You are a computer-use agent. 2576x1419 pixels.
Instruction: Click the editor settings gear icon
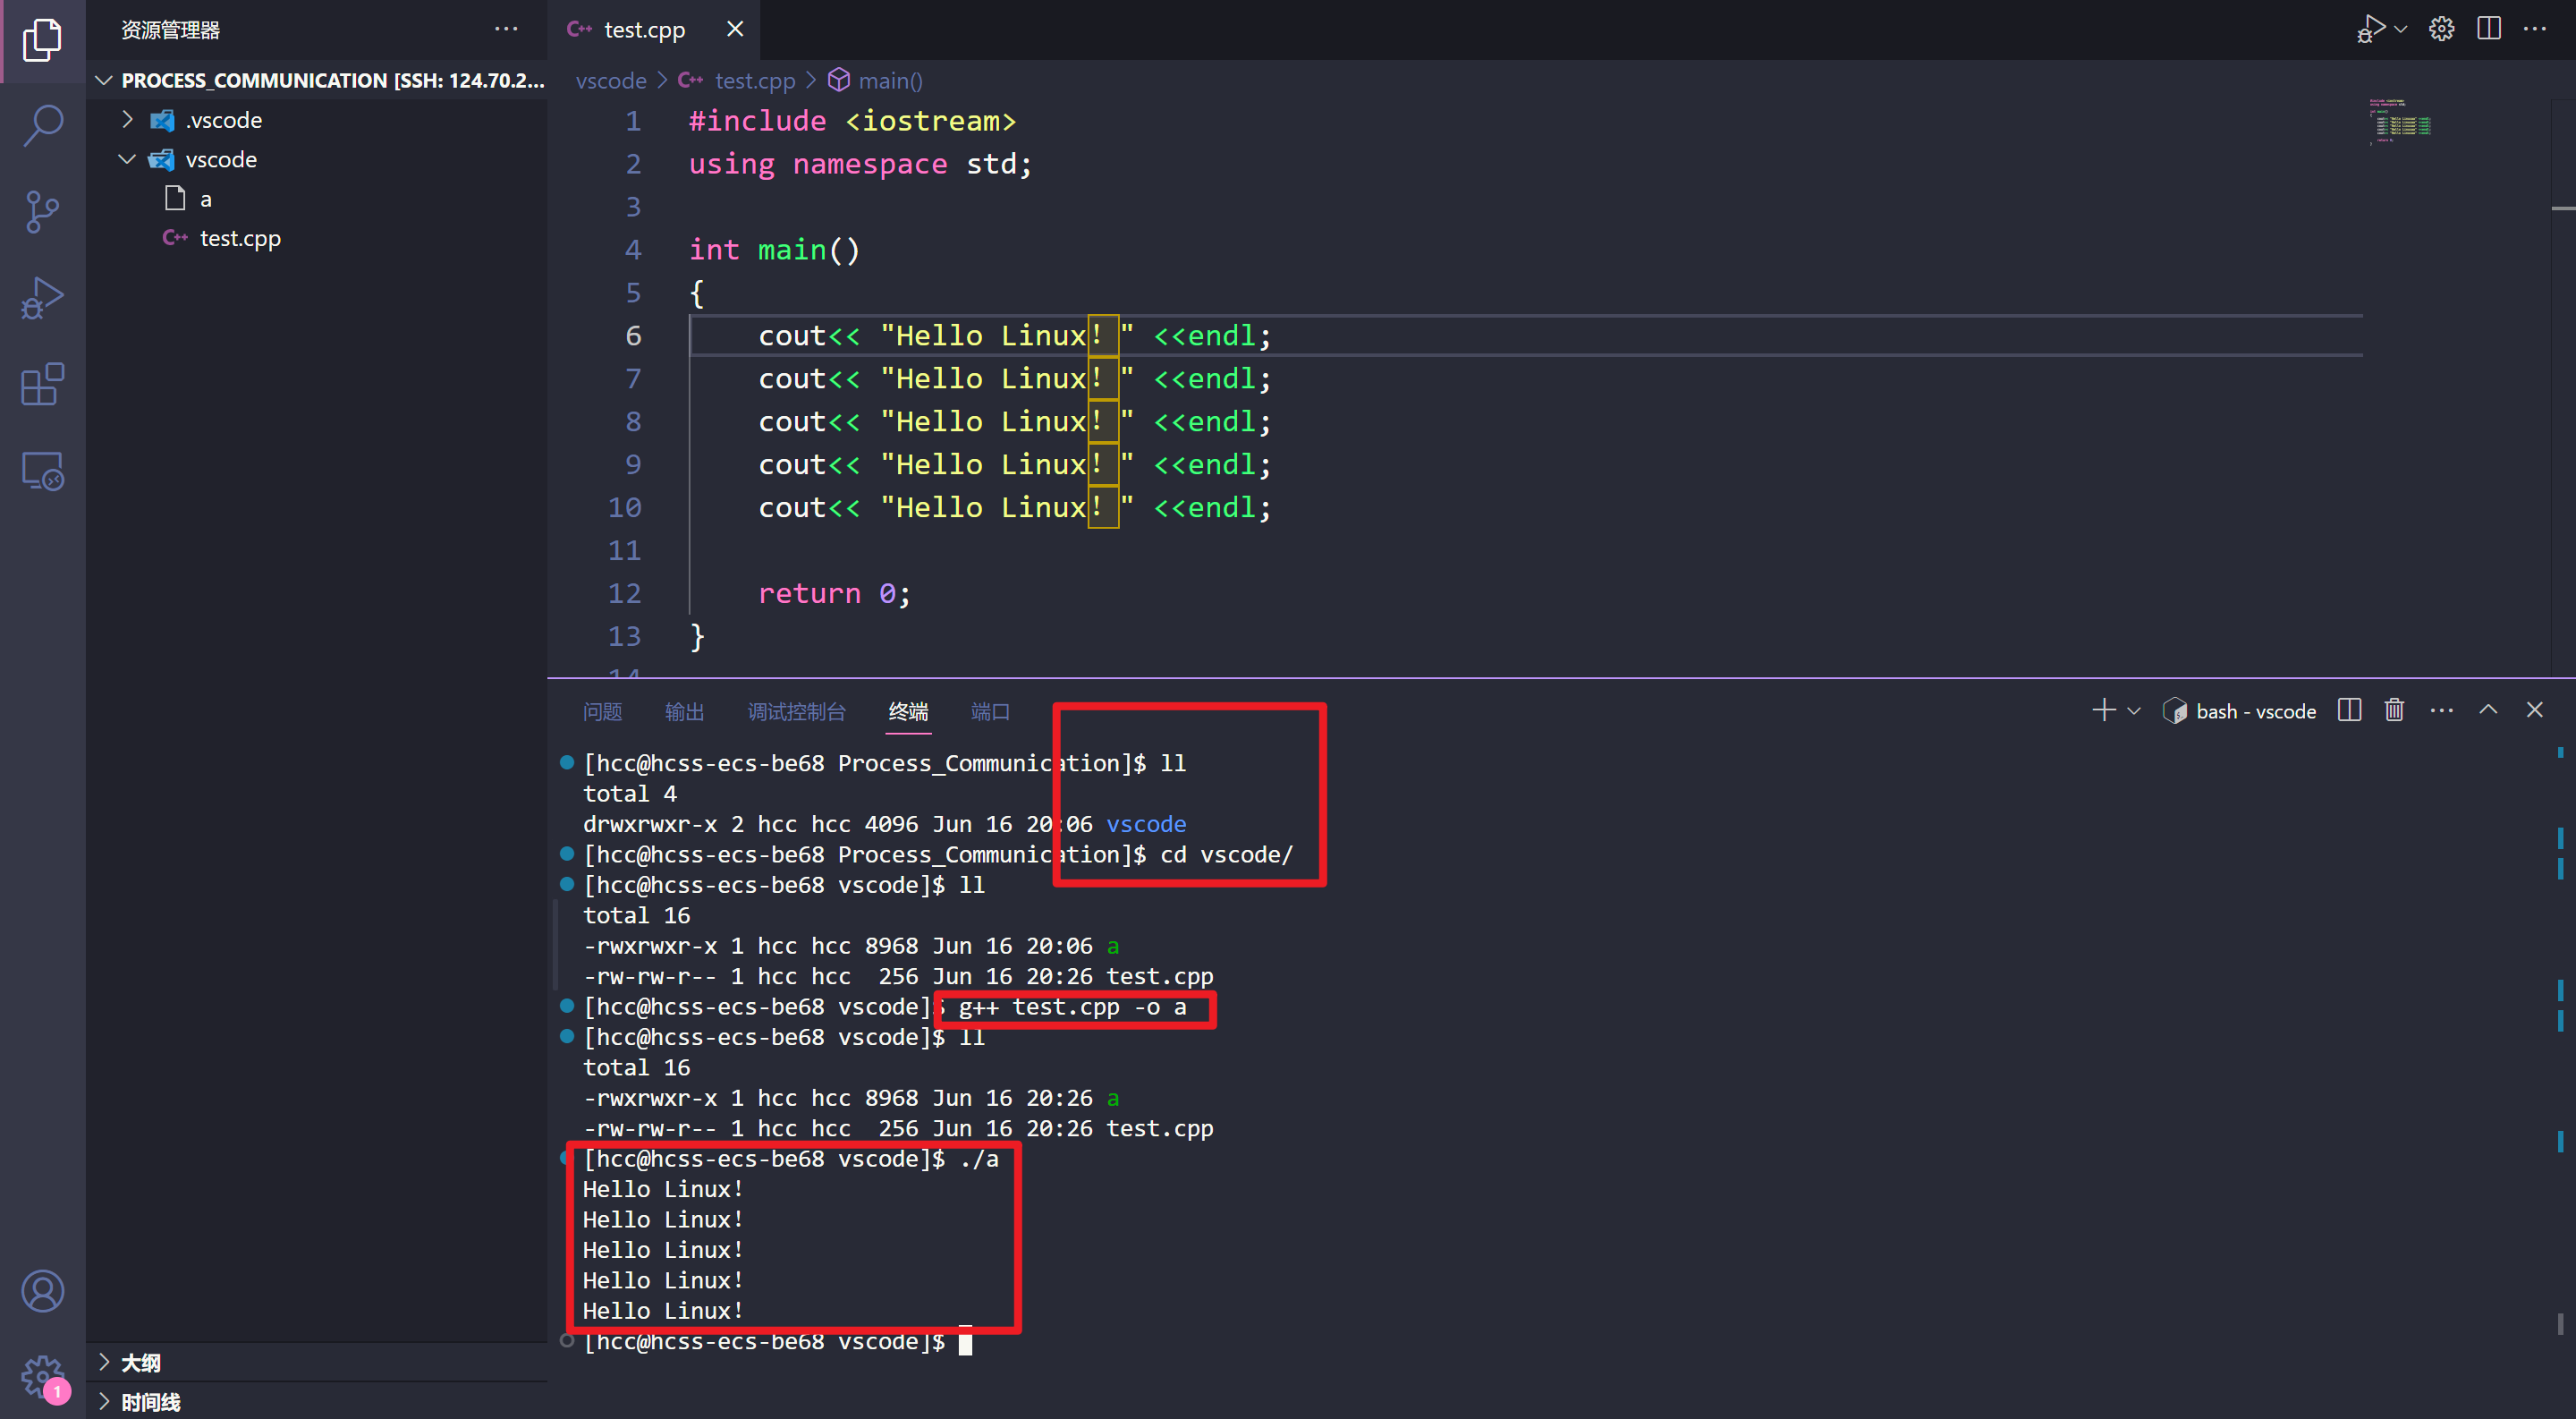(2441, 29)
